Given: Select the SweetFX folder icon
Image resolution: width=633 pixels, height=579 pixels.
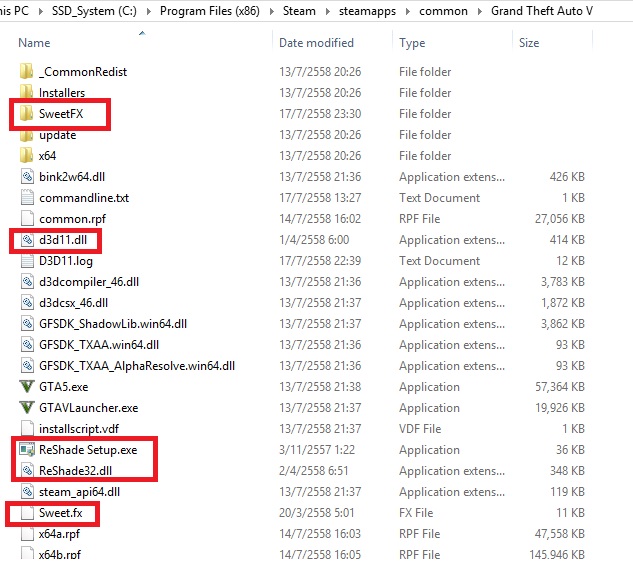Looking at the screenshot, I should click(27, 113).
